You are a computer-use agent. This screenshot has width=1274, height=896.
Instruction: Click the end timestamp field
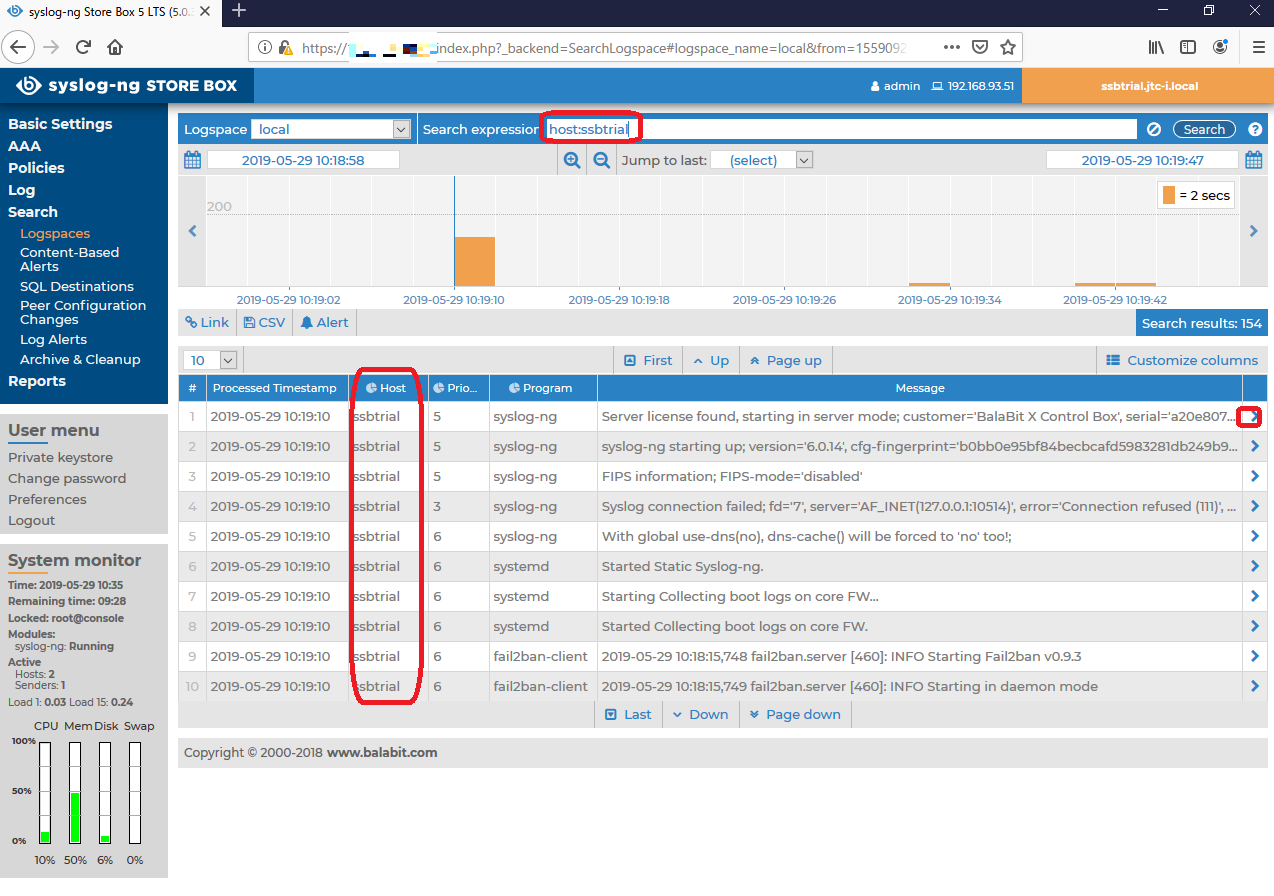coord(1142,160)
